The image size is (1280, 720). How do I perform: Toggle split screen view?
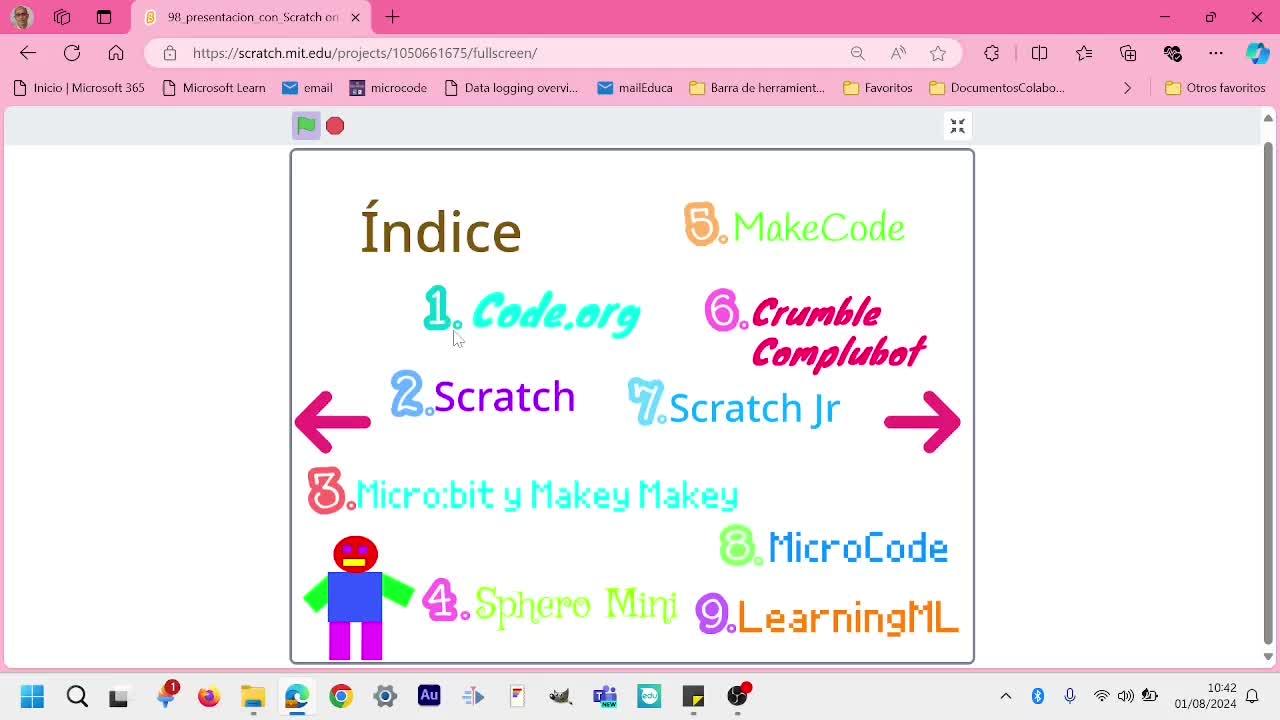[x=1040, y=53]
